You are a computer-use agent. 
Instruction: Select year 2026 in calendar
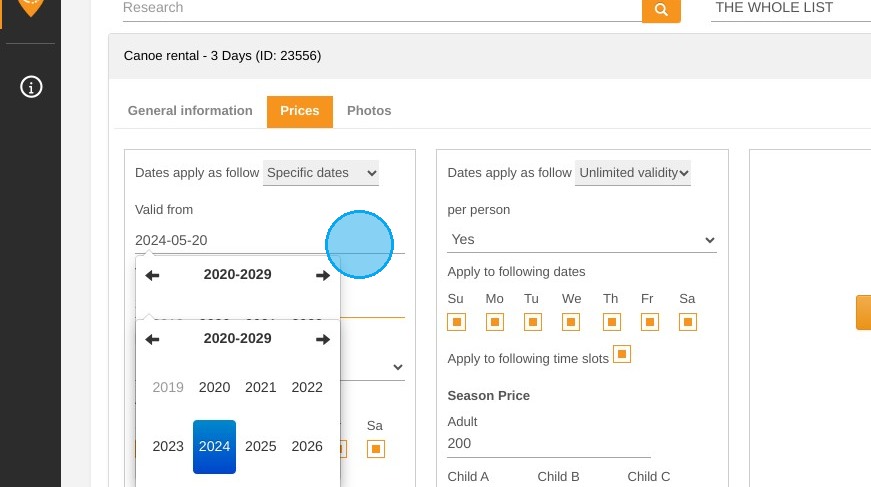click(x=307, y=446)
